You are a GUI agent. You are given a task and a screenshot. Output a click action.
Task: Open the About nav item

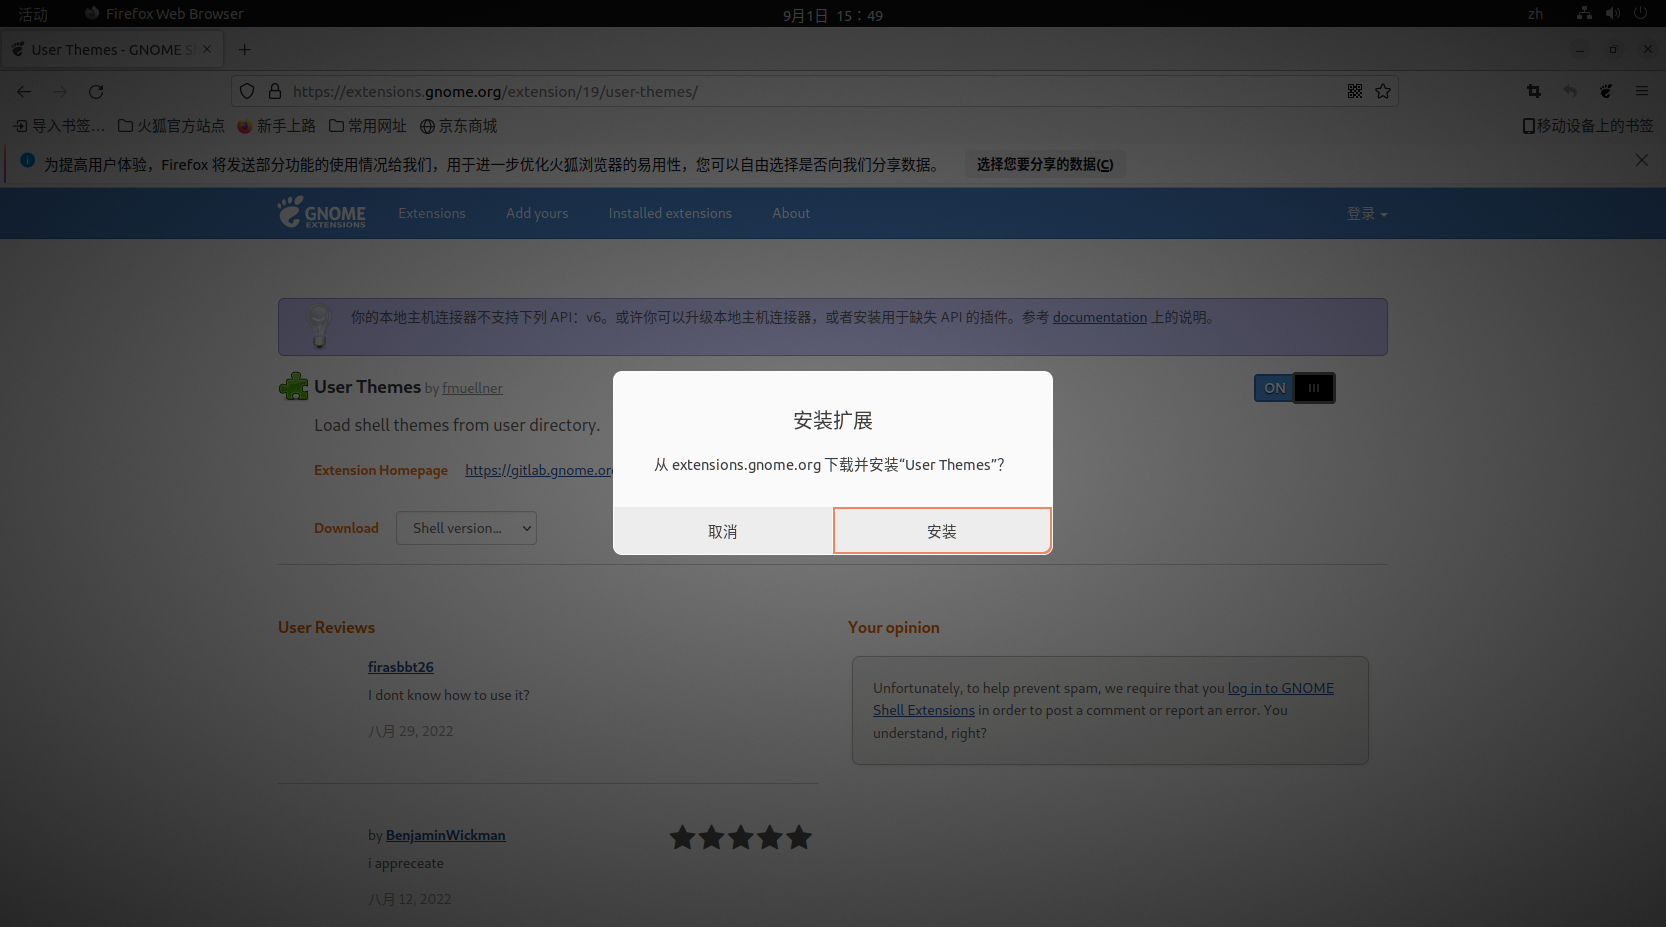[x=791, y=213]
